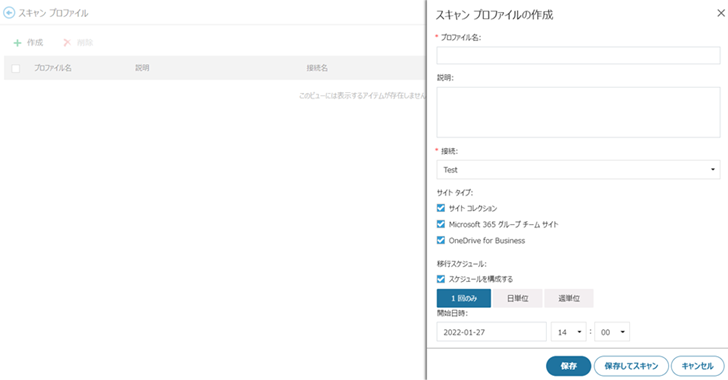This screenshot has height=380, width=728.
Task: Close the スキャン プロファイルの作成 panel
Action: (721, 13)
